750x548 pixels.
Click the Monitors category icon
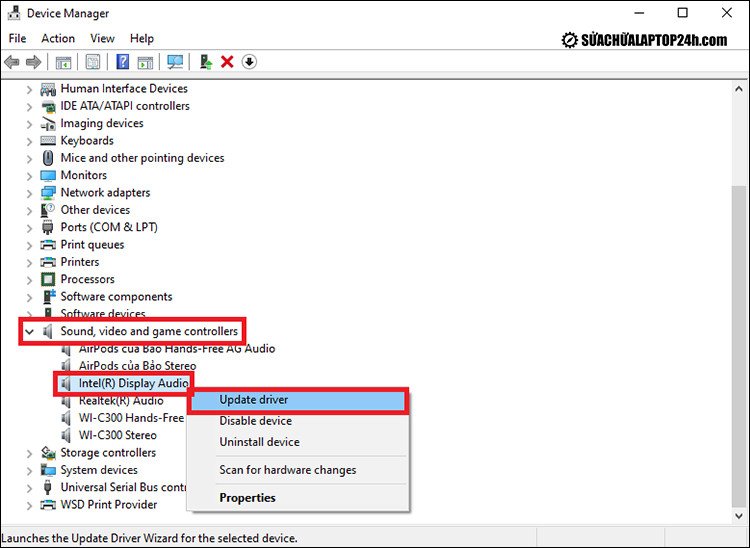tap(48, 175)
